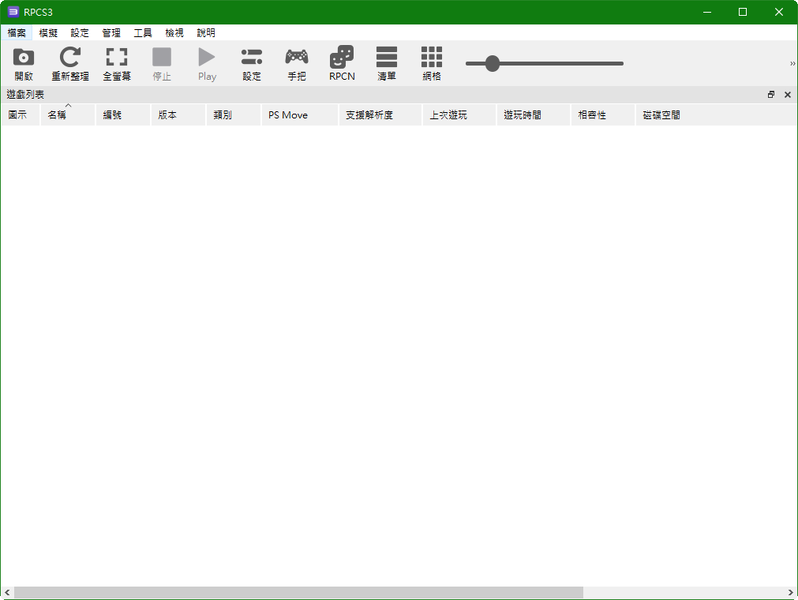The height and width of the screenshot is (600, 798).
Task: Expand the toolbar overflow chevron
Action: point(792,64)
